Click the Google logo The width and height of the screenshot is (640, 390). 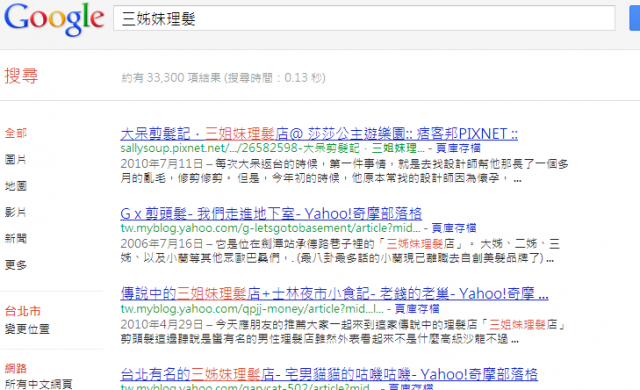pos(54,19)
